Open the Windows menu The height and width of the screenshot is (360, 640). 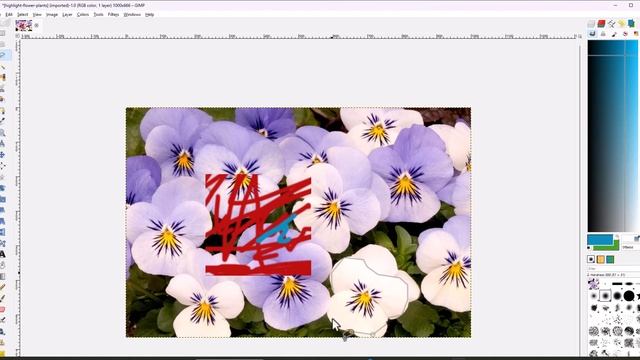[x=132, y=14]
